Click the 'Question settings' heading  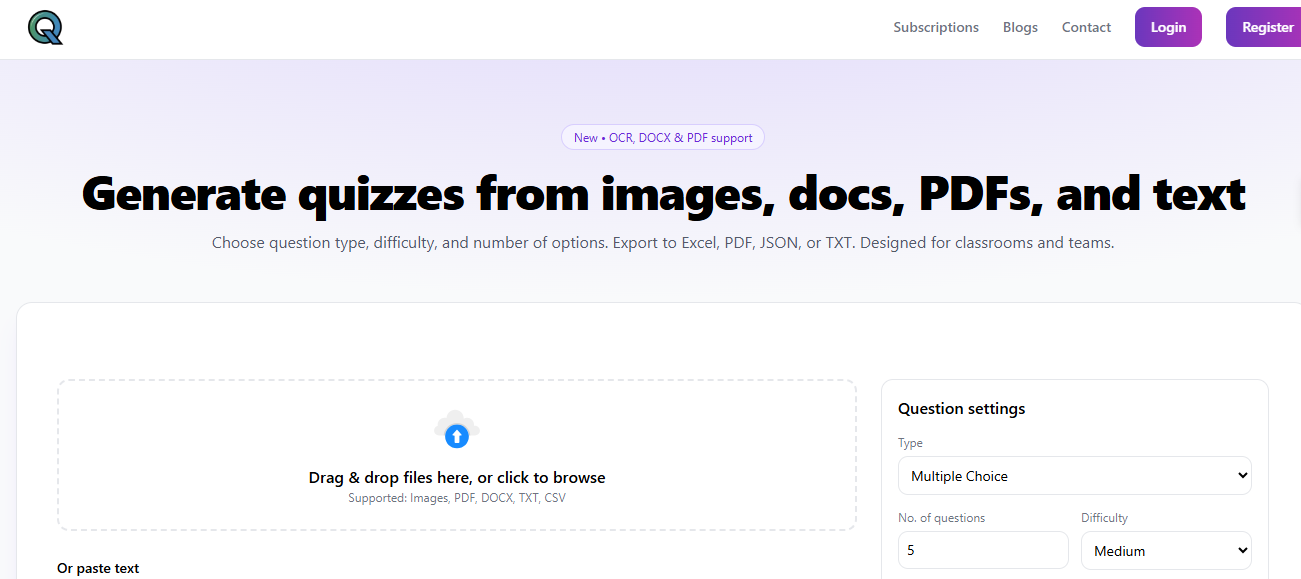(962, 408)
